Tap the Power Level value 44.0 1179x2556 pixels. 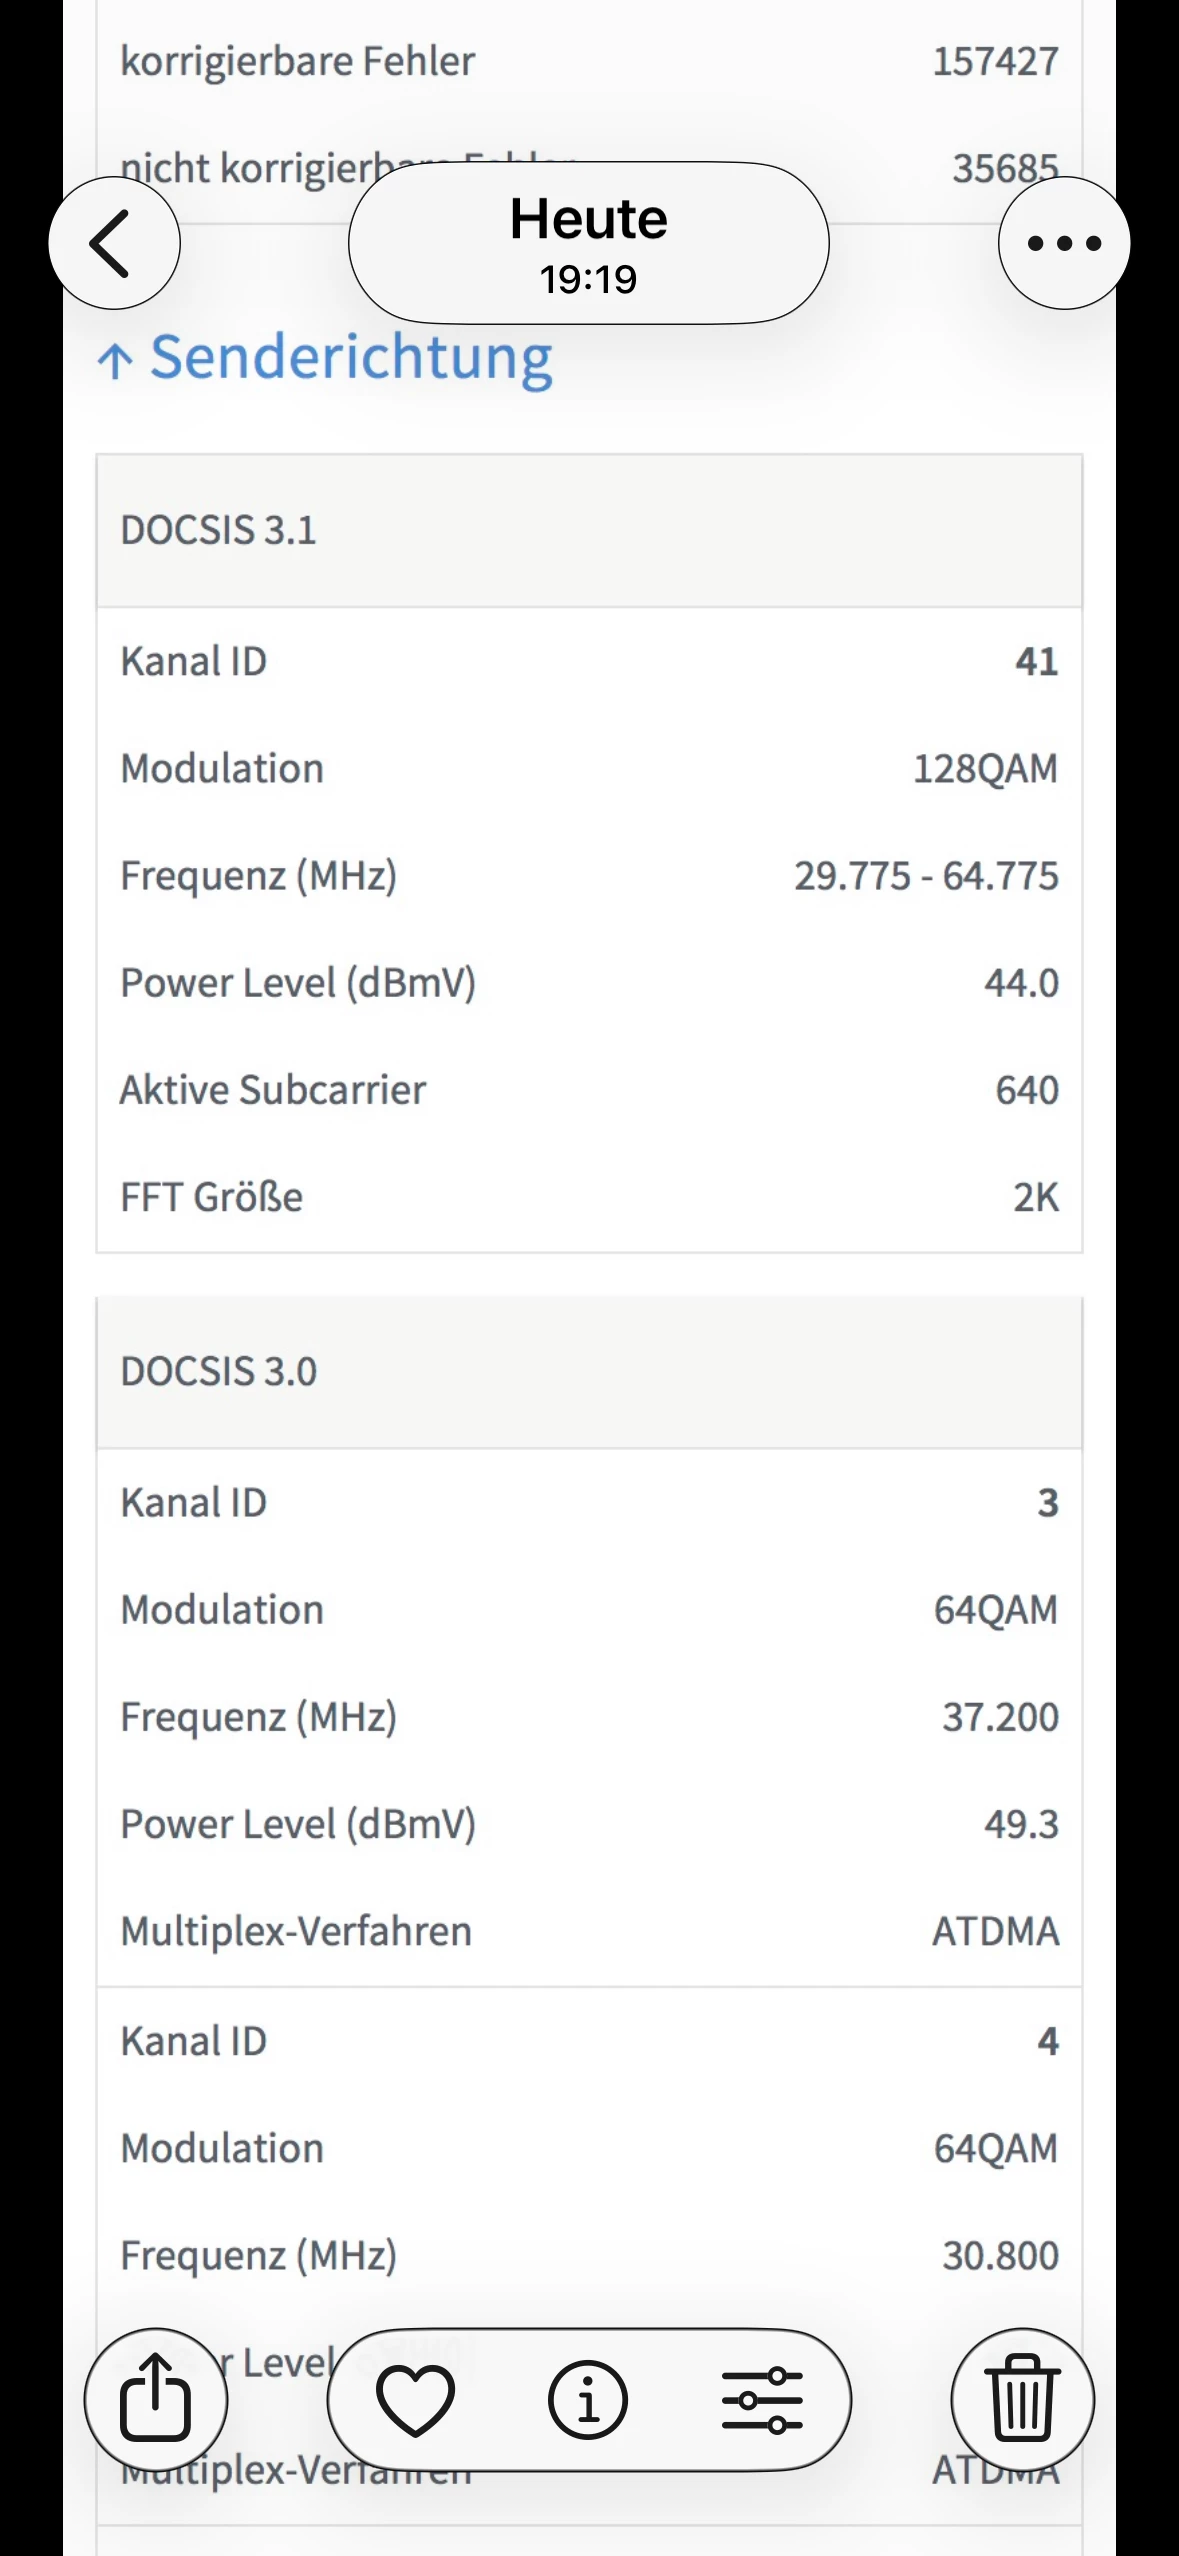(1021, 983)
